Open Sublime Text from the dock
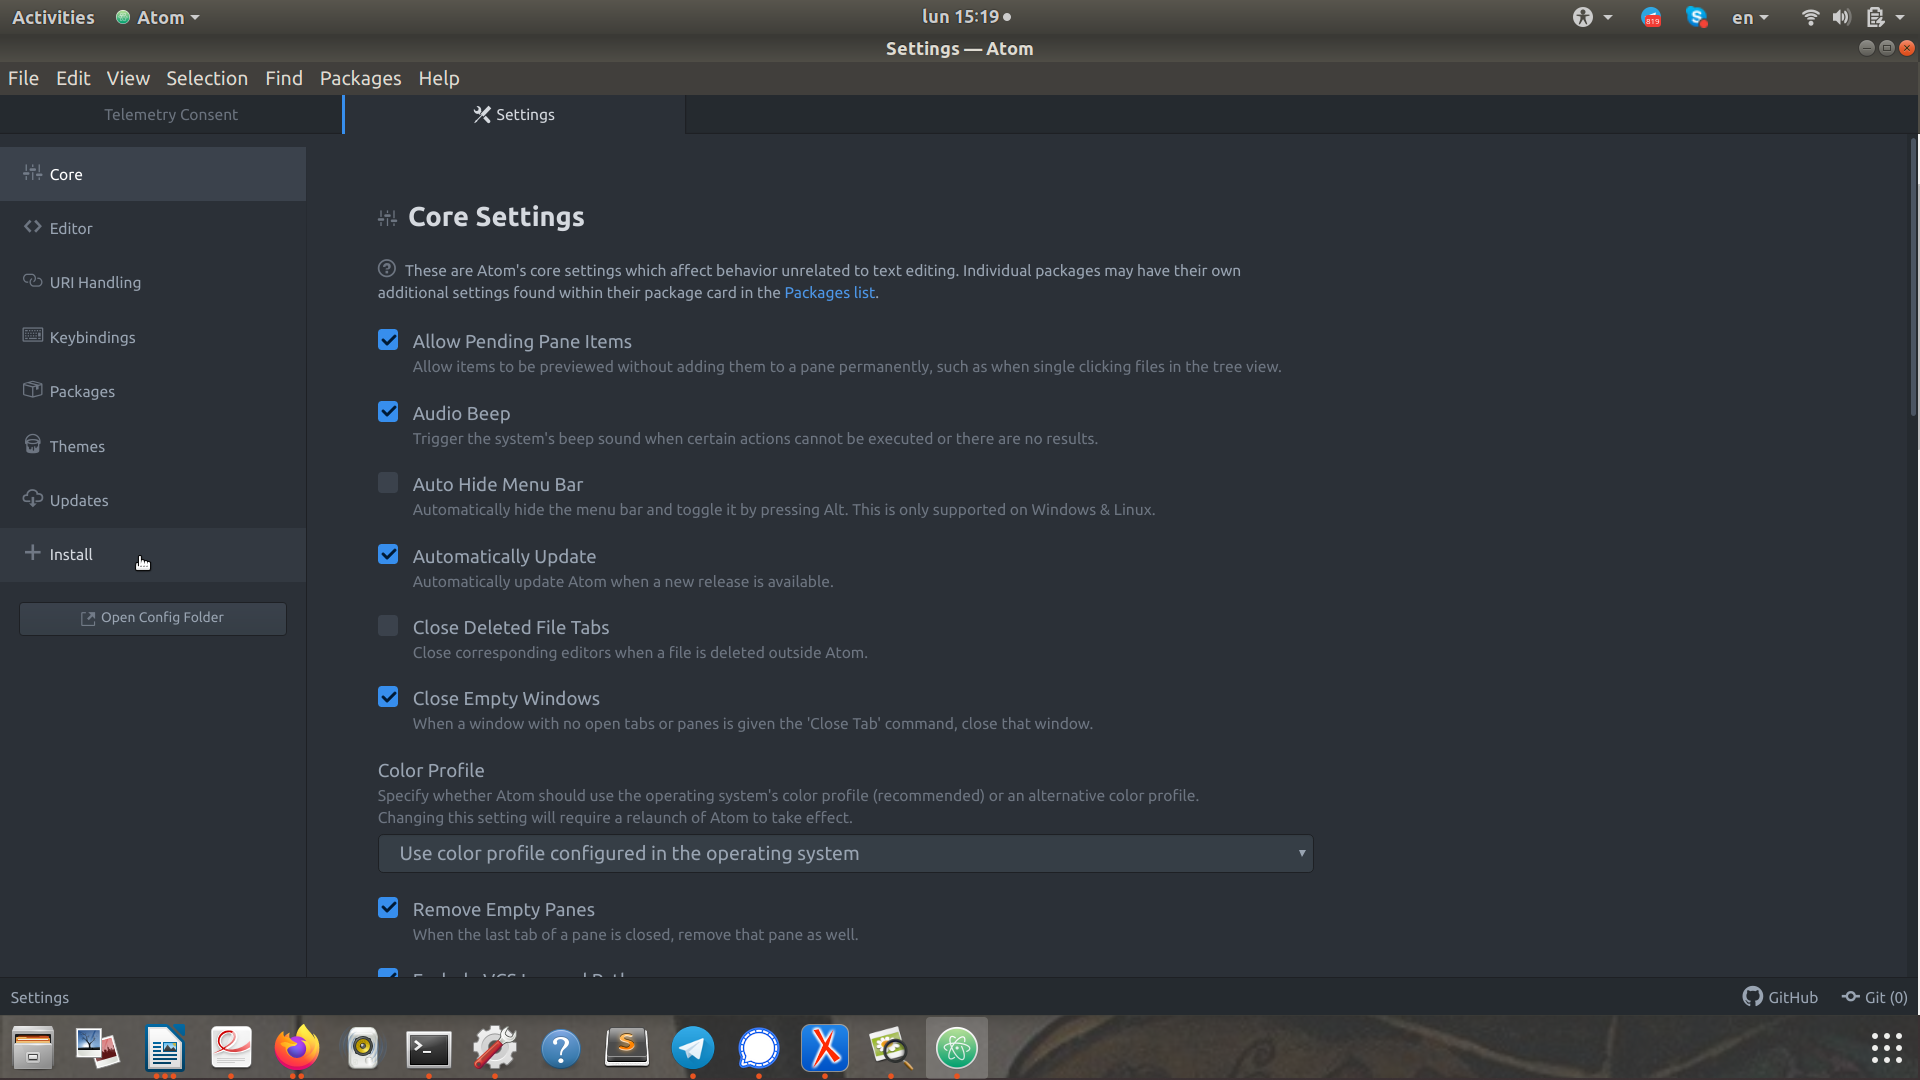This screenshot has width=1920, height=1080. pyautogui.click(x=627, y=1048)
